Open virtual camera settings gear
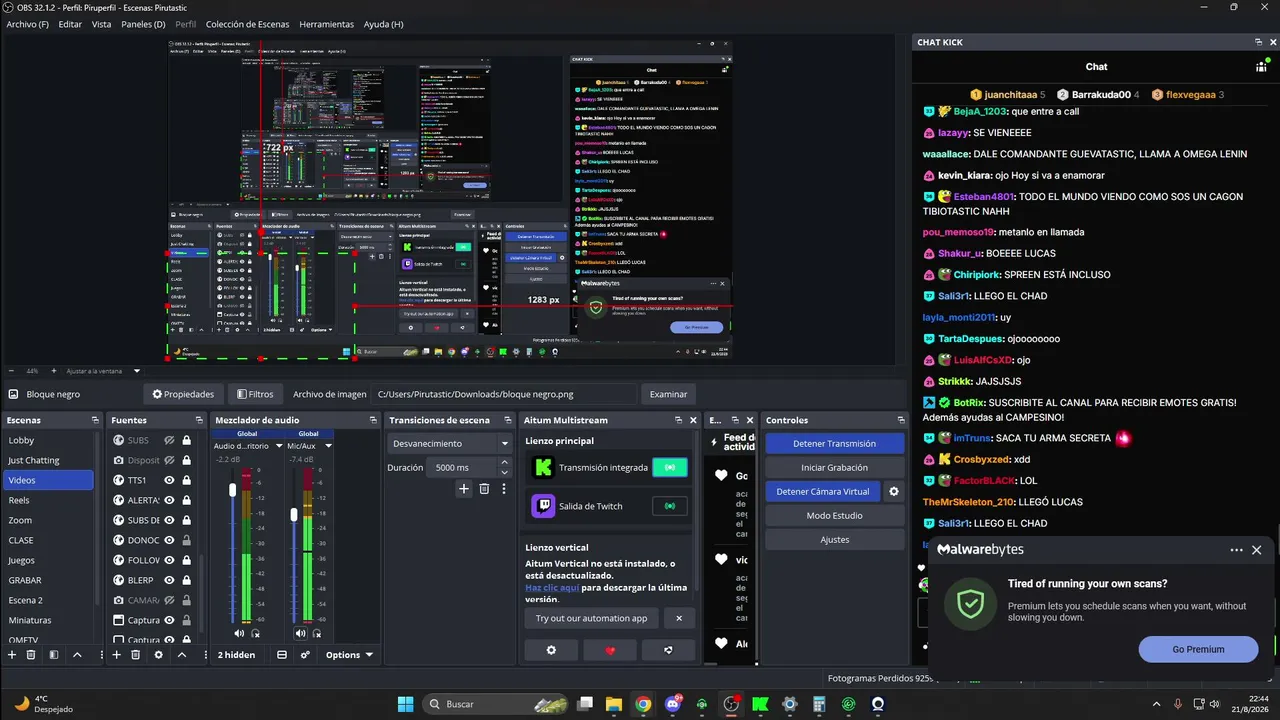Image resolution: width=1280 pixels, height=720 pixels. pos(894,492)
